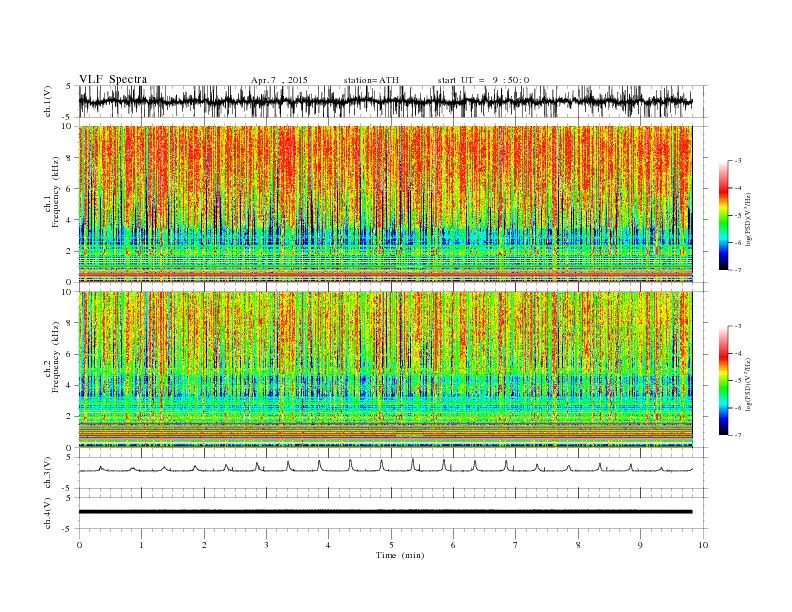Click the "ch.3(V)" axis label
The image size is (792, 612).
pos(48,473)
